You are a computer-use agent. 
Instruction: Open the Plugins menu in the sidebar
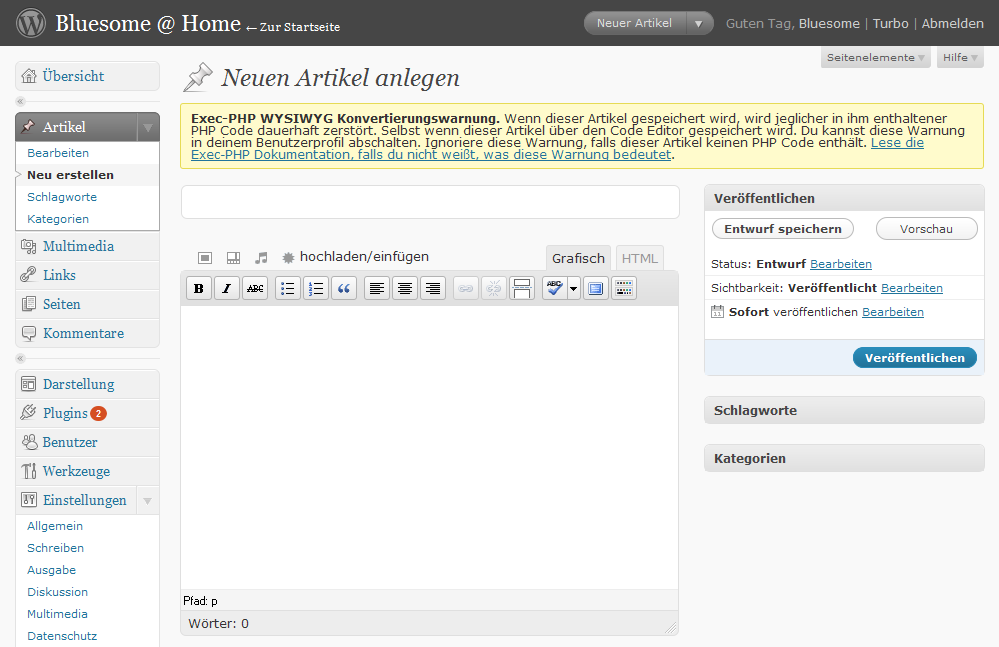[x=66, y=413]
